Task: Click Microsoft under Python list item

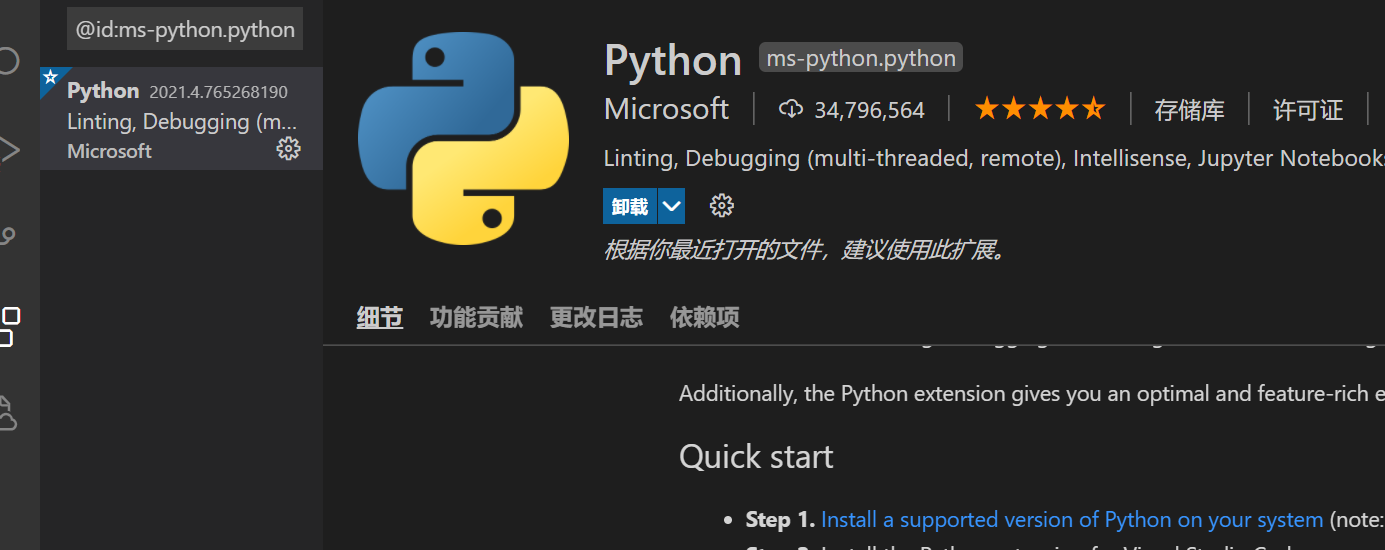Action: click(x=109, y=151)
